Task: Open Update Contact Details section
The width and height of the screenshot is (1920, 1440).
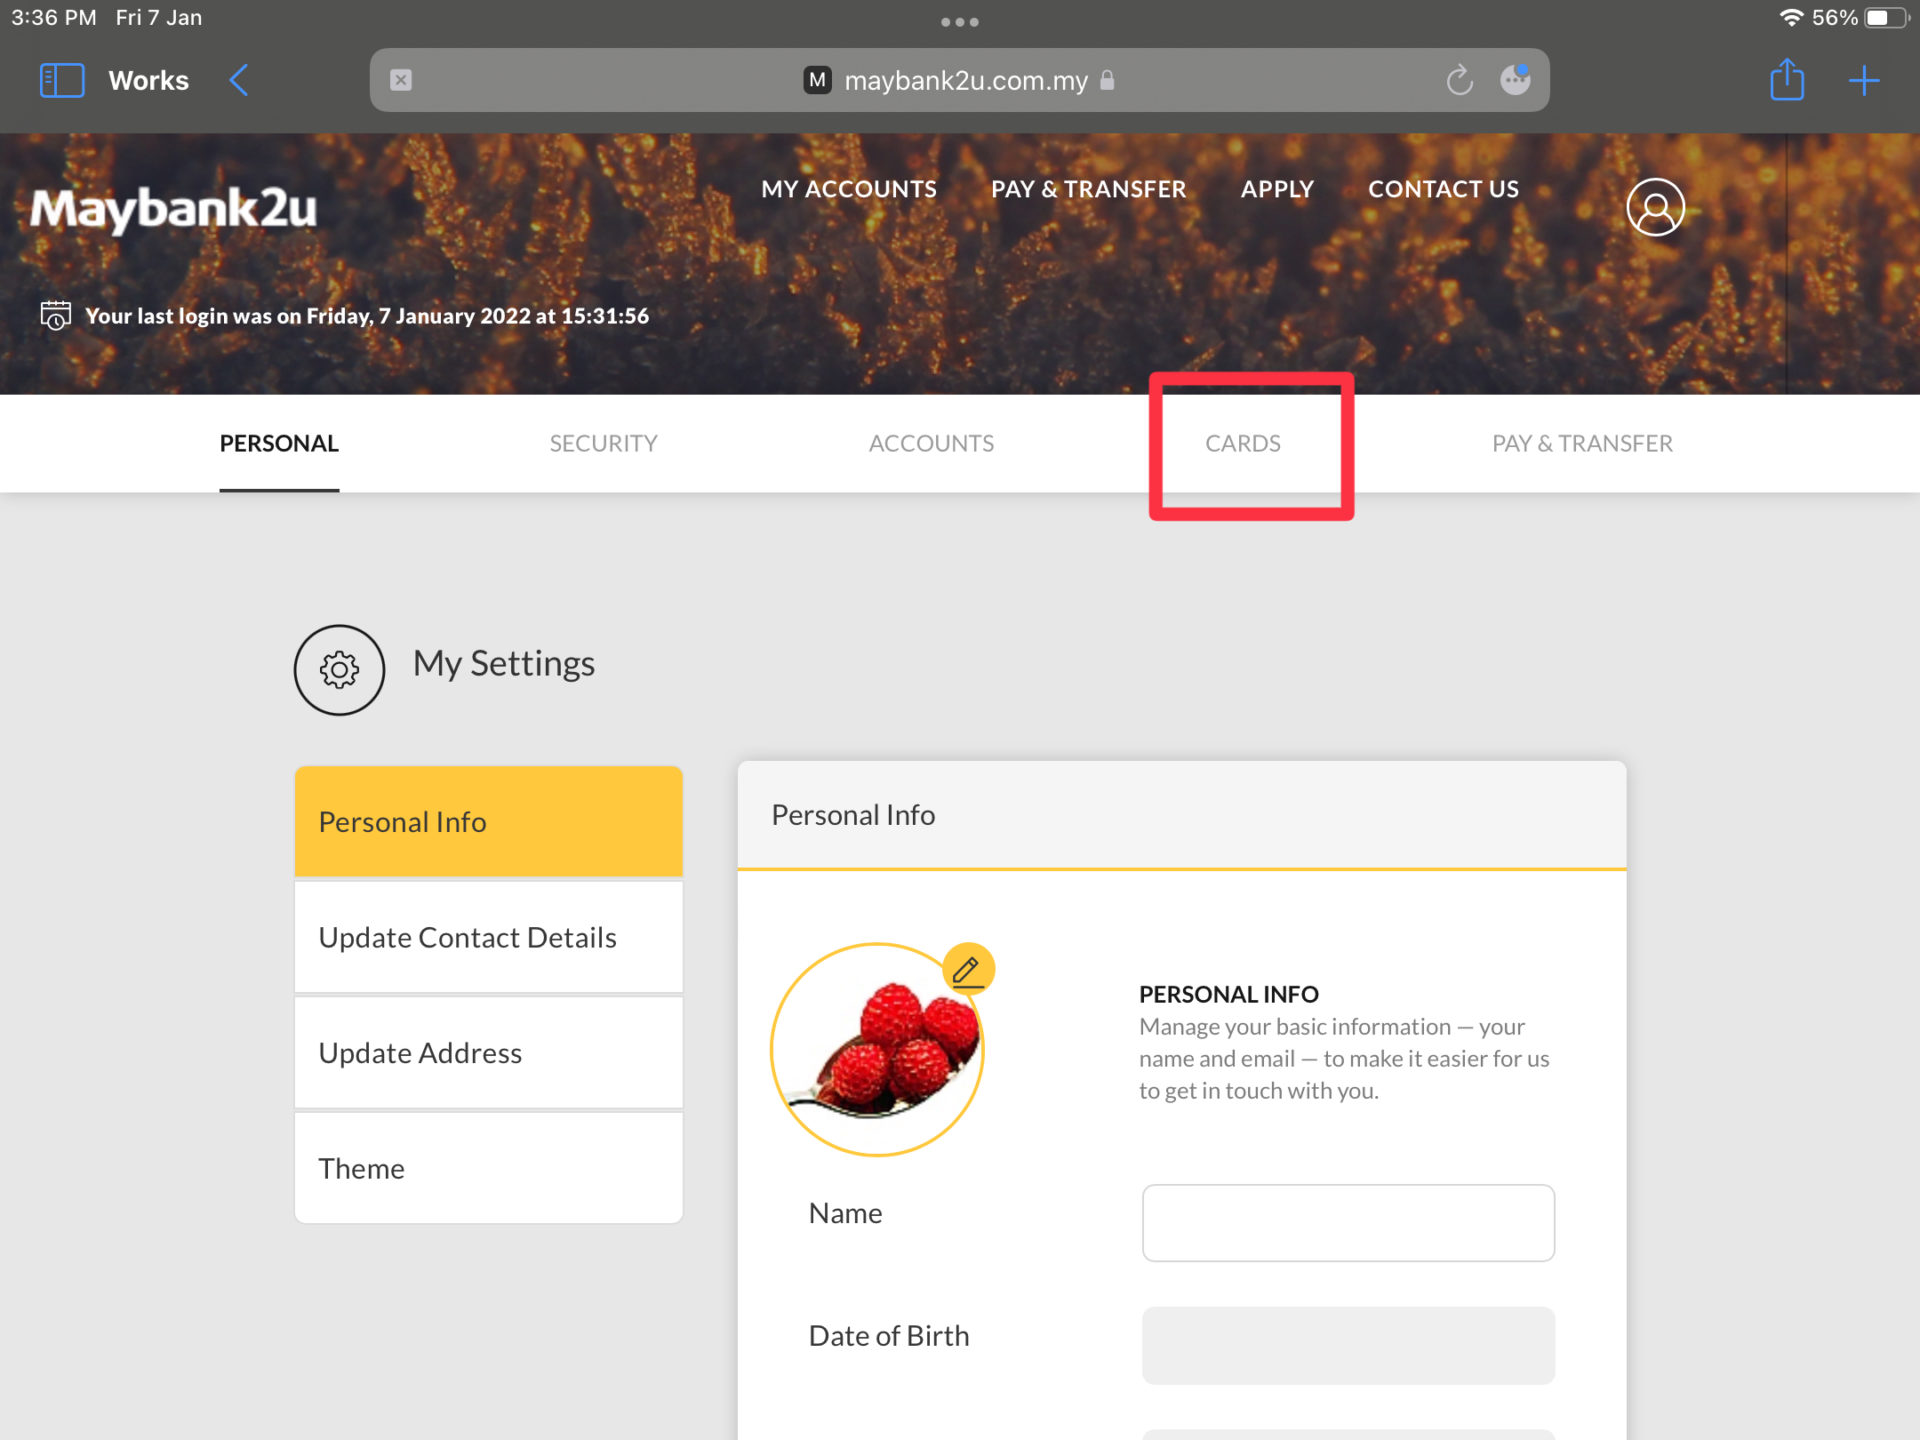Action: (488, 937)
